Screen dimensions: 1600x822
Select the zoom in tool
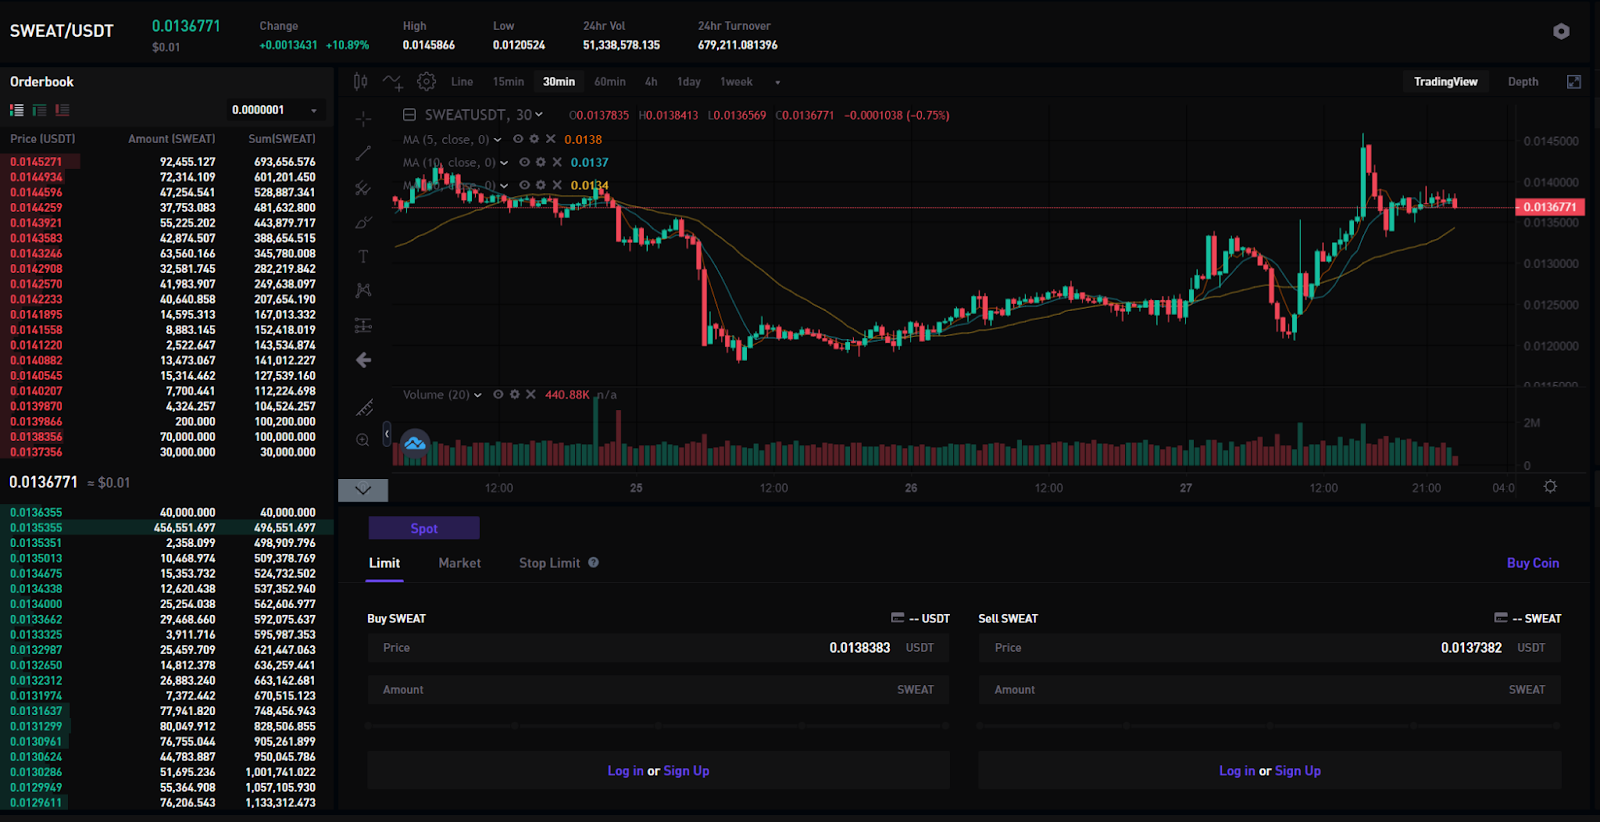363,440
